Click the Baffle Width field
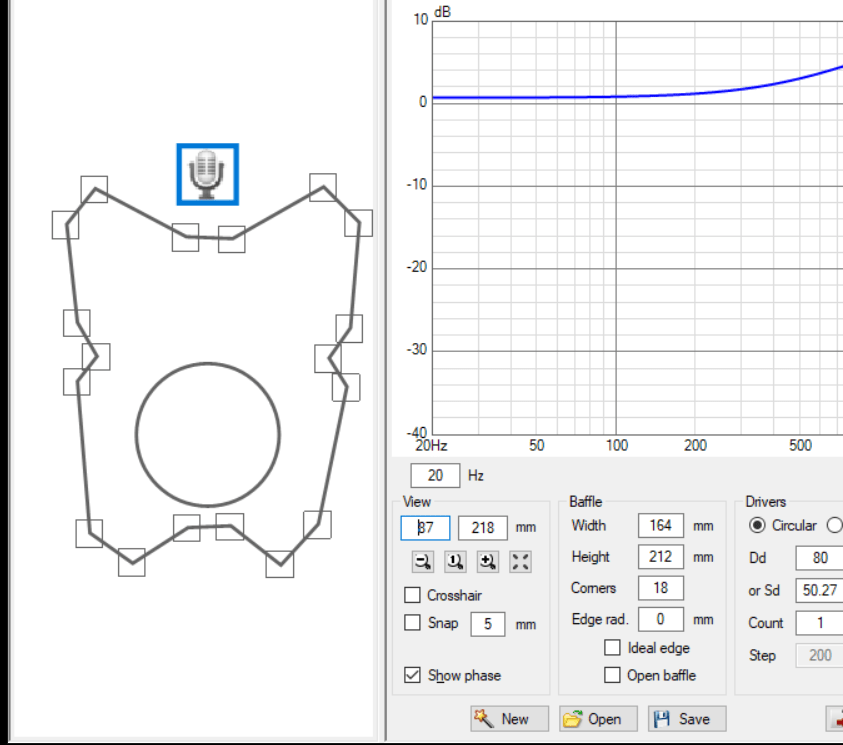 click(x=661, y=525)
